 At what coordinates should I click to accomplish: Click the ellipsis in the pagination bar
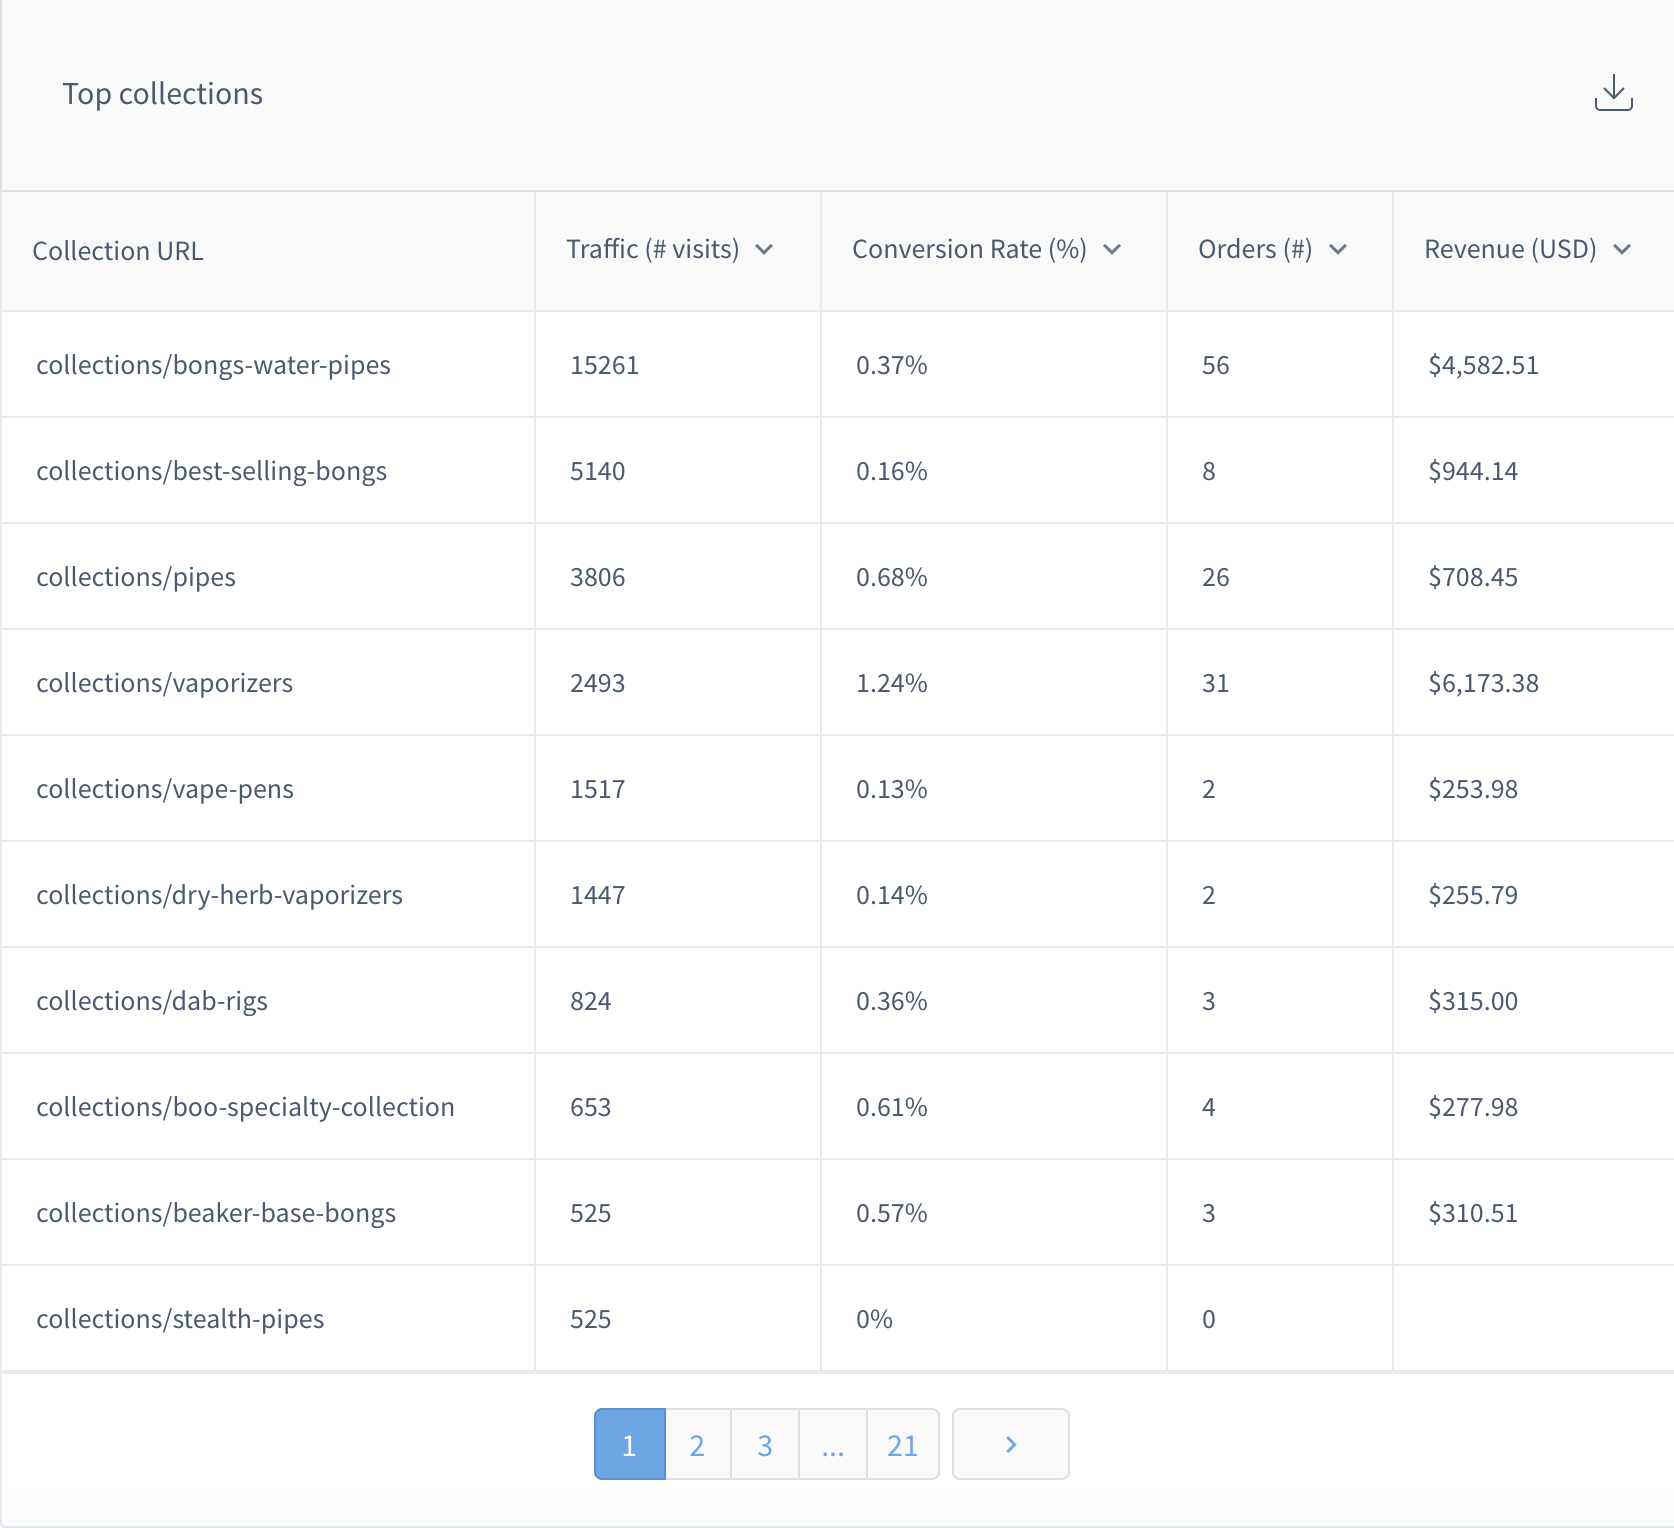pos(833,1444)
